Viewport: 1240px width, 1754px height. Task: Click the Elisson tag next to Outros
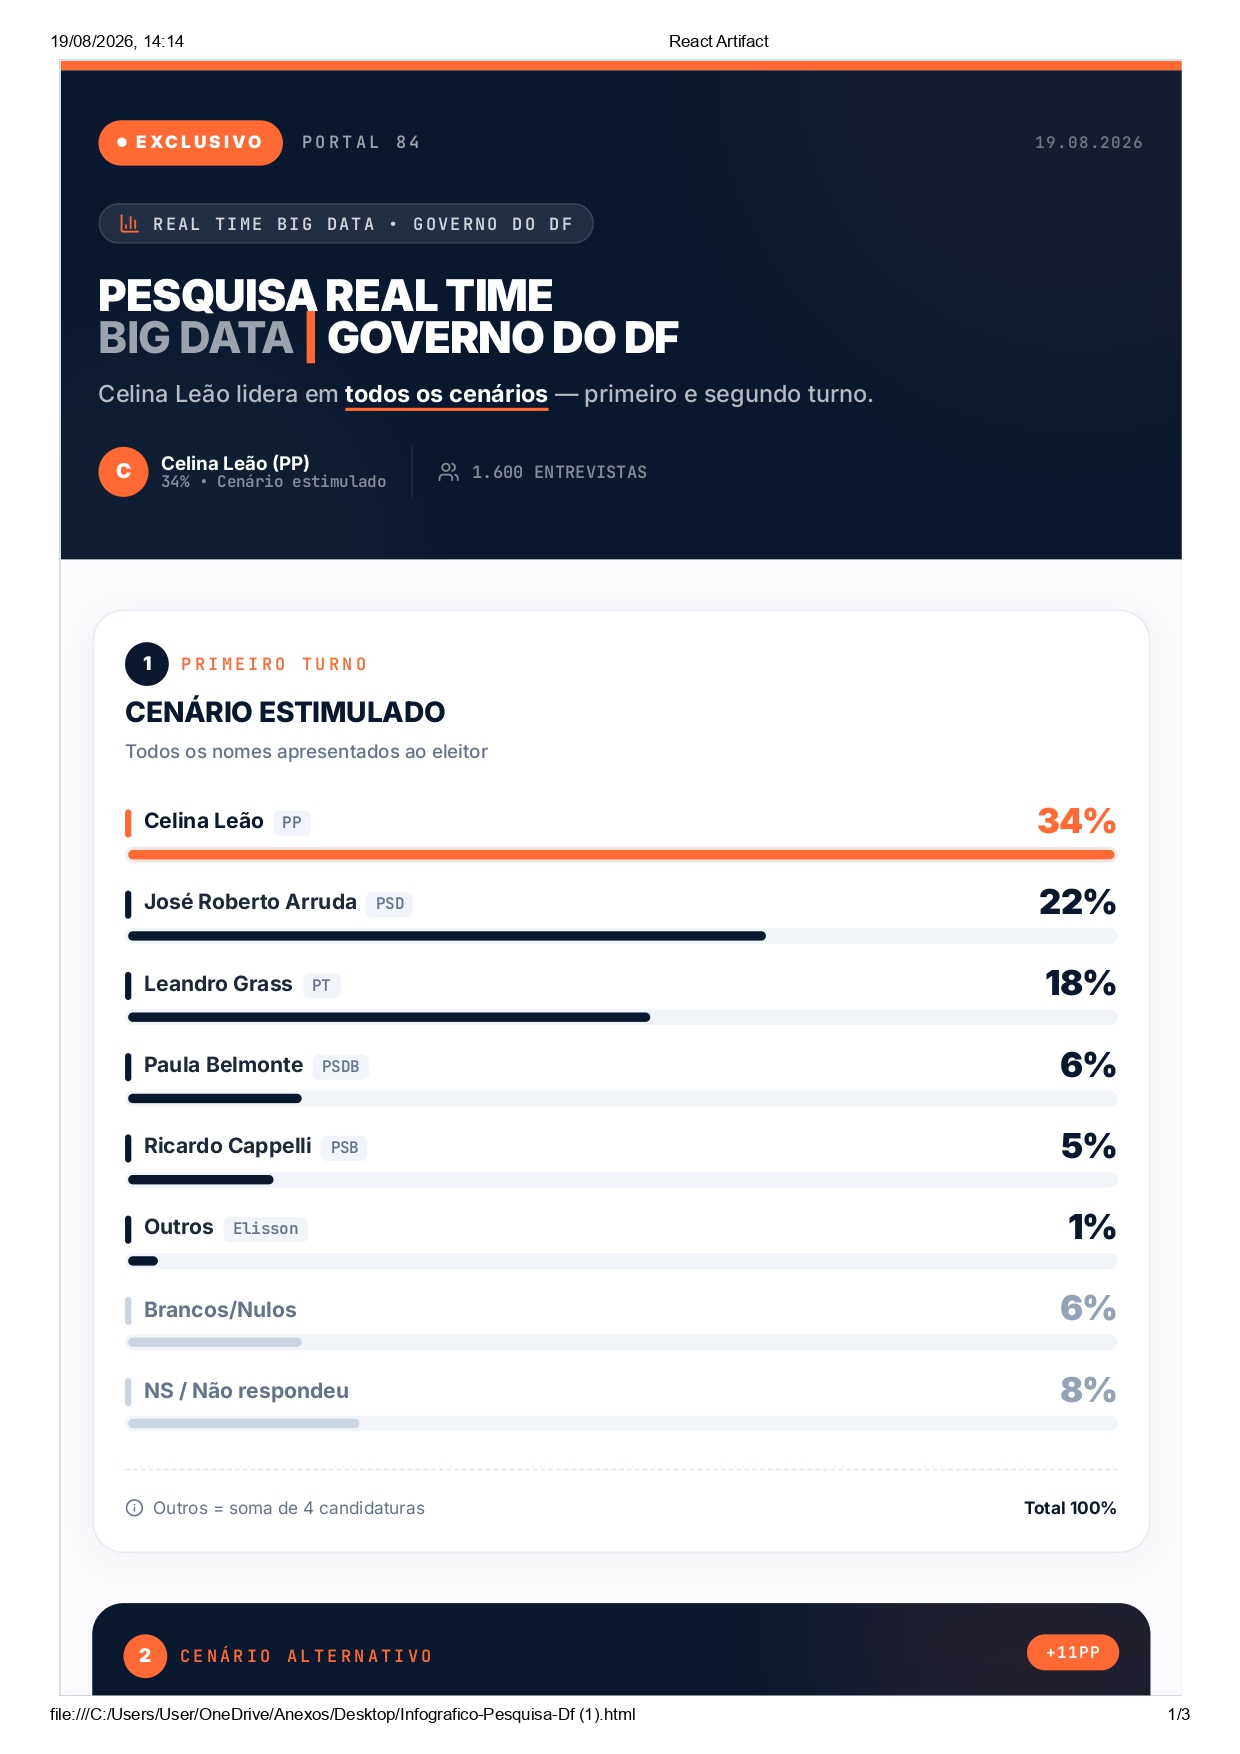pos(266,1229)
